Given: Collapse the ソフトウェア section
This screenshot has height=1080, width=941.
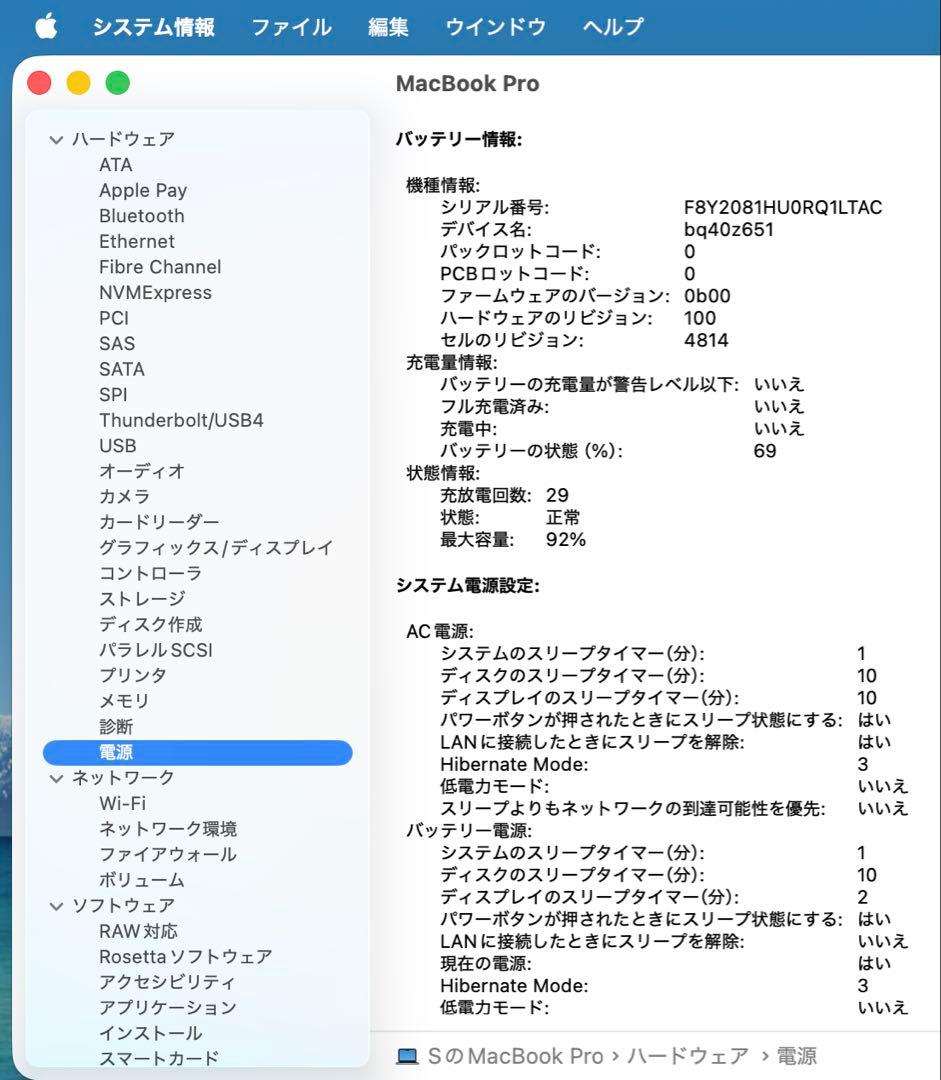Looking at the screenshot, I should click(x=57, y=905).
